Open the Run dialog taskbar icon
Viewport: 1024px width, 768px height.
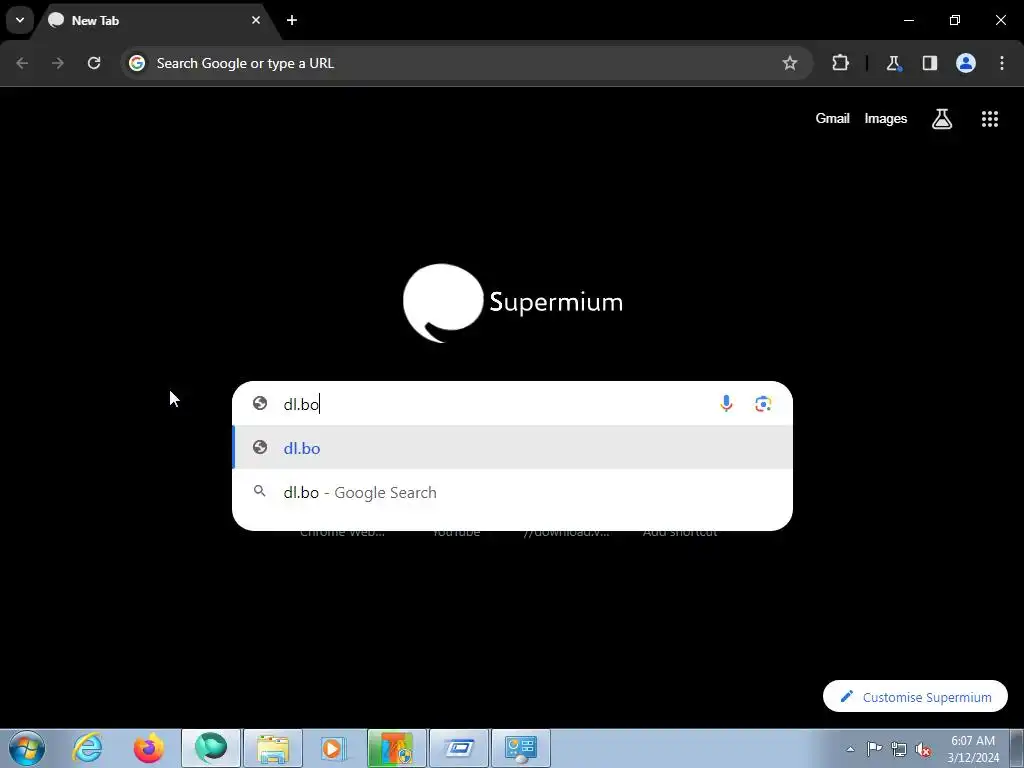pyautogui.click(x=458, y=748)
